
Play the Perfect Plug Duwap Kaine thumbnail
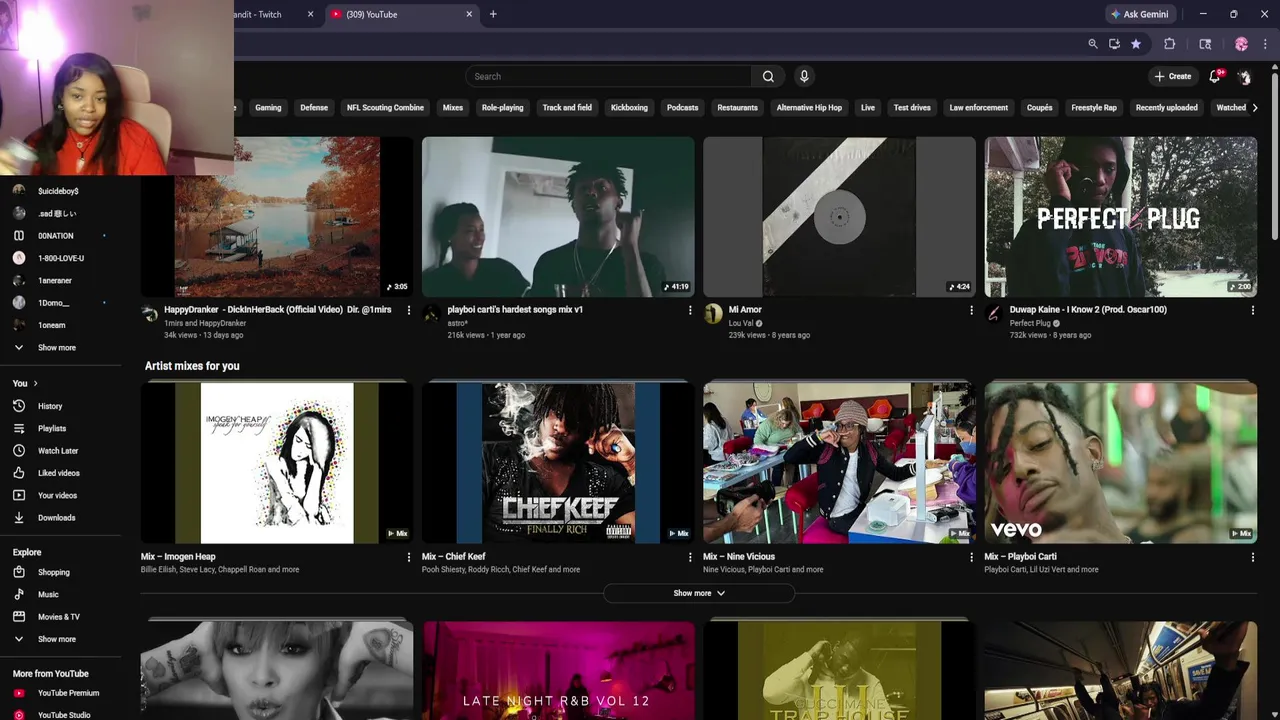[1120, 217]
